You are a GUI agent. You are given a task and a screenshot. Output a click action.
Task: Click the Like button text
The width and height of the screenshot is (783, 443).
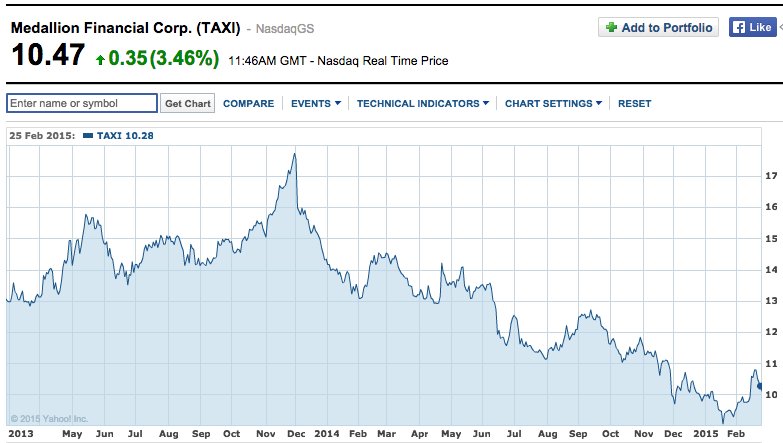[760, 27]
